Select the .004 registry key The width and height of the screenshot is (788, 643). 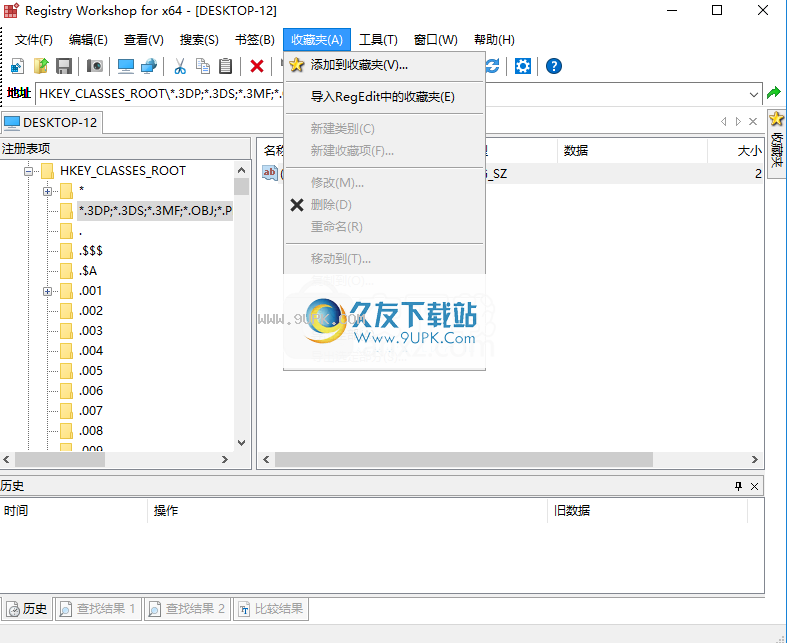[90, 351]
